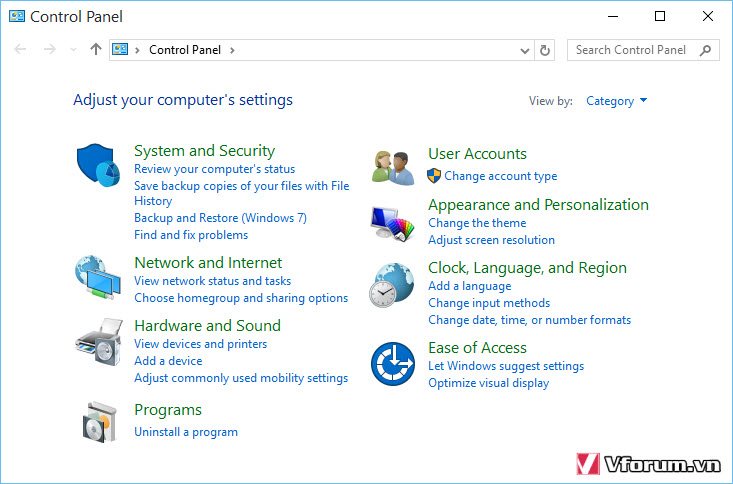The width and height of the screenshot is (733, 484).
Task: Select Review your computer's status
Action: (215, 169)
